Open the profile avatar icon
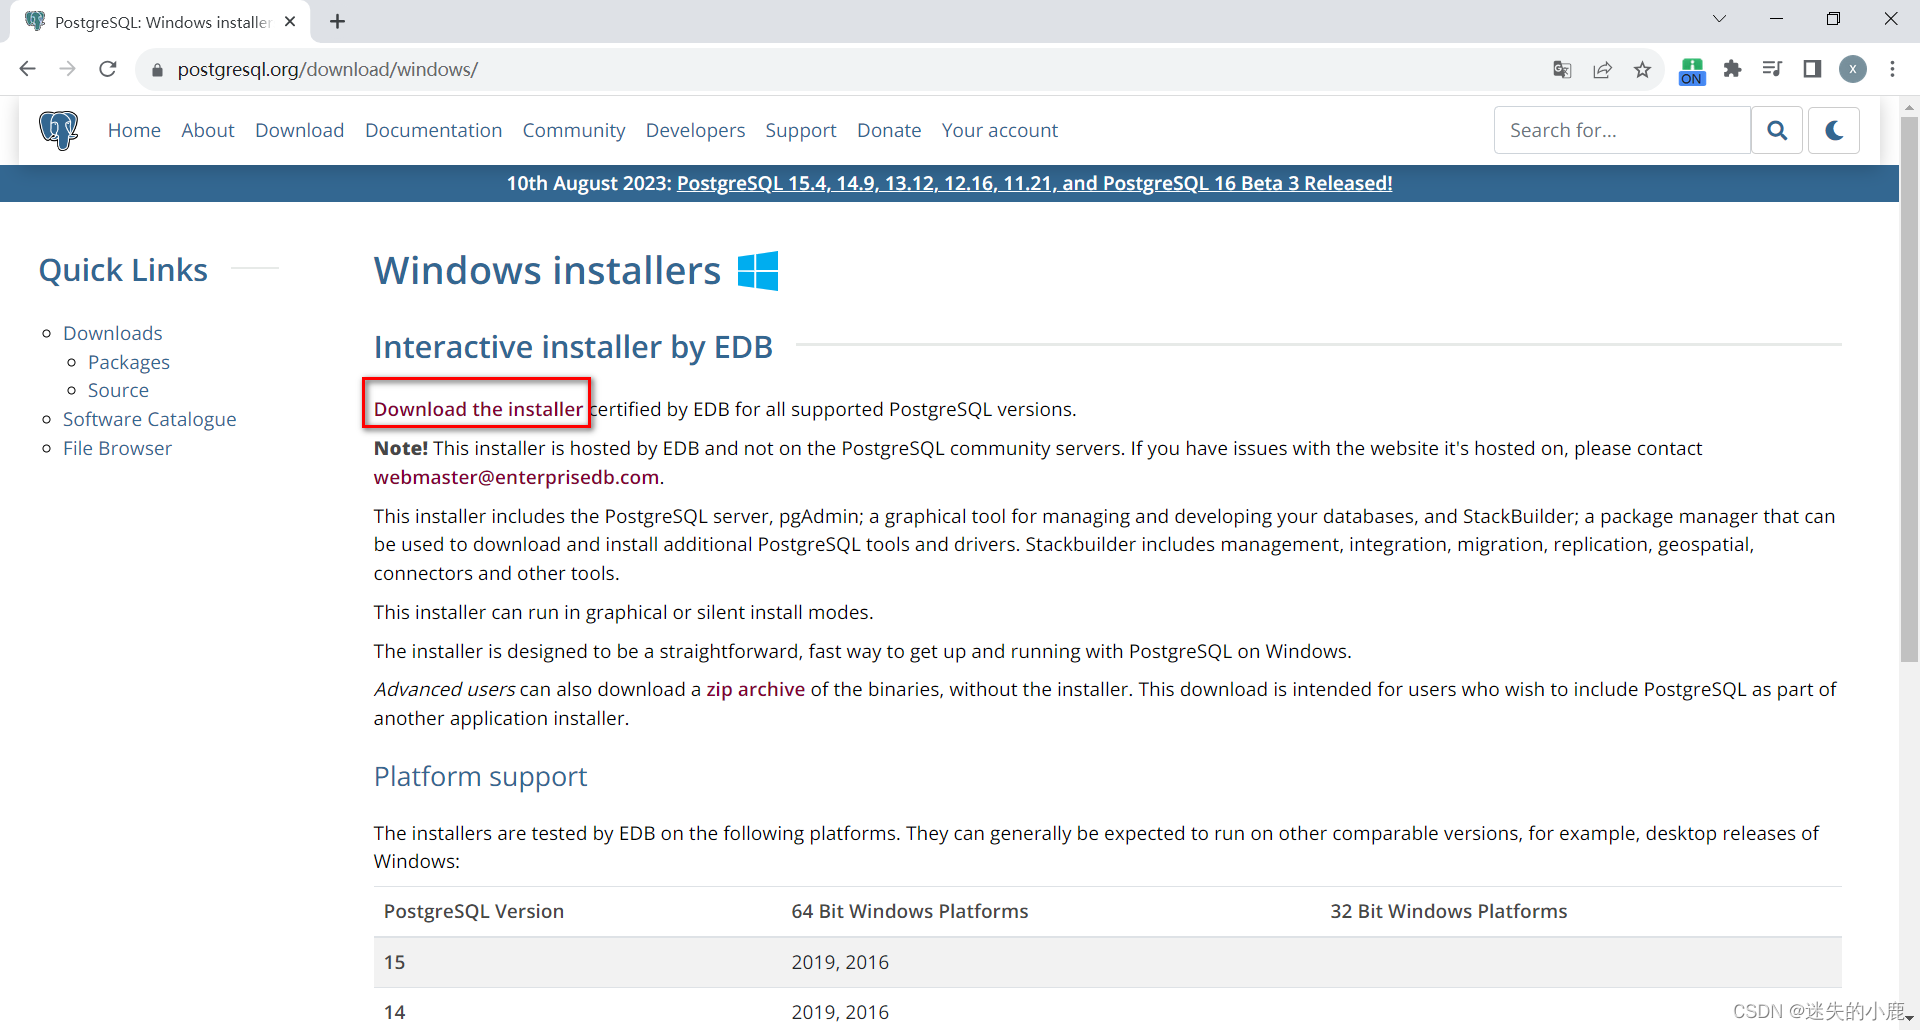Screen dimensions: 1920x1030 coord(1853,69)
